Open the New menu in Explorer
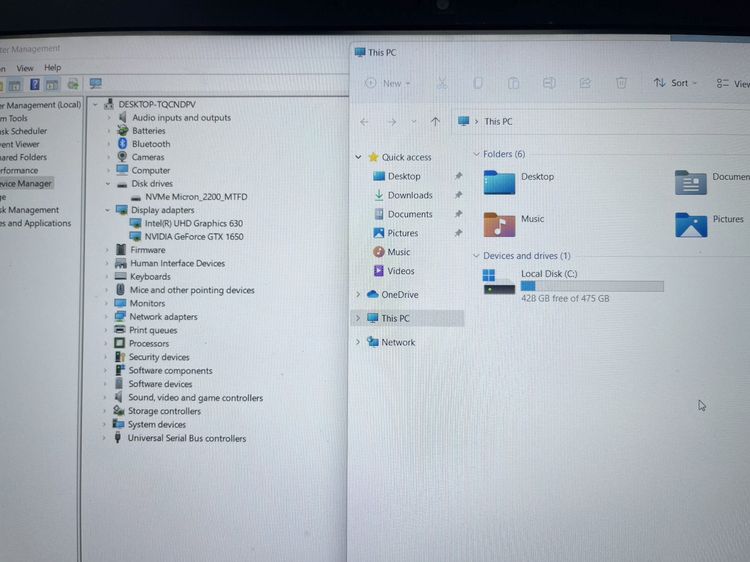The width and height of the screenshot is (750, 562). click(388, 83)
